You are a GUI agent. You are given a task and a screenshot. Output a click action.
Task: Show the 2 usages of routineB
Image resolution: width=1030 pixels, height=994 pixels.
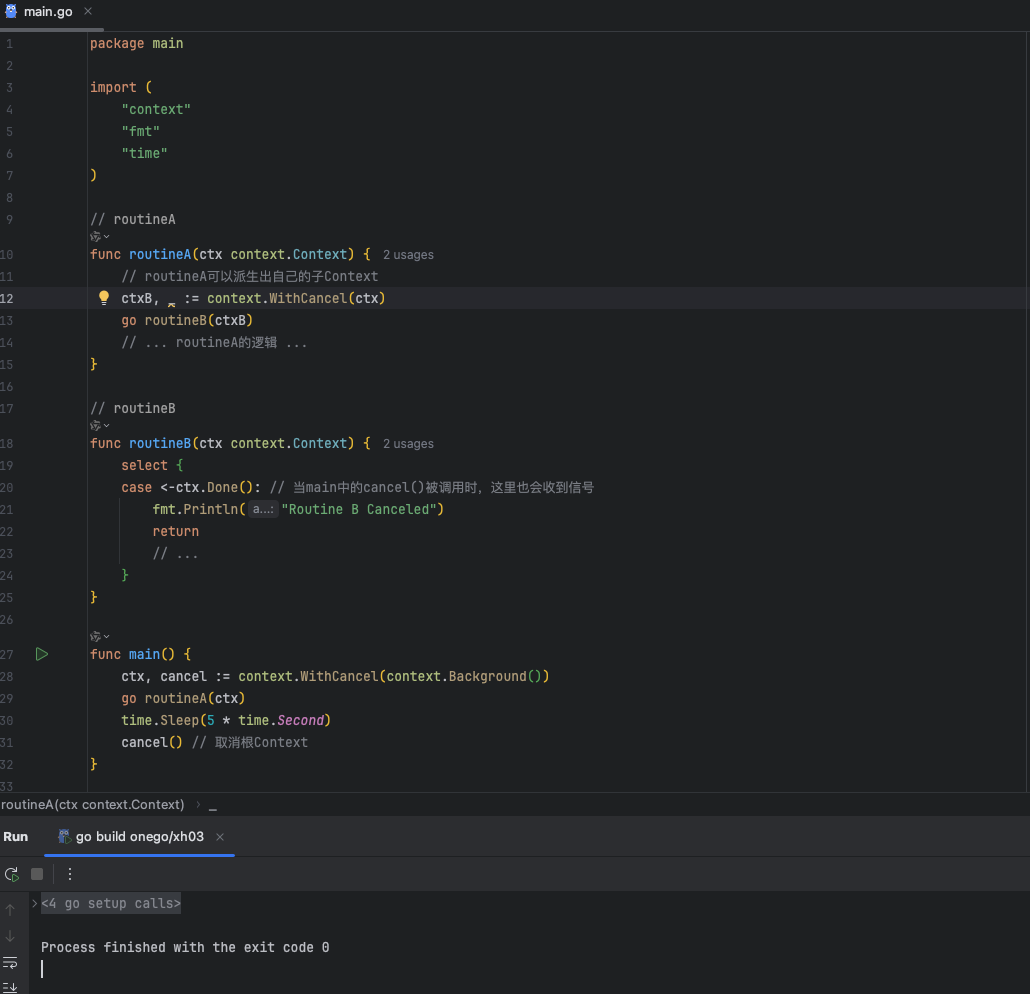click(408, 444)
